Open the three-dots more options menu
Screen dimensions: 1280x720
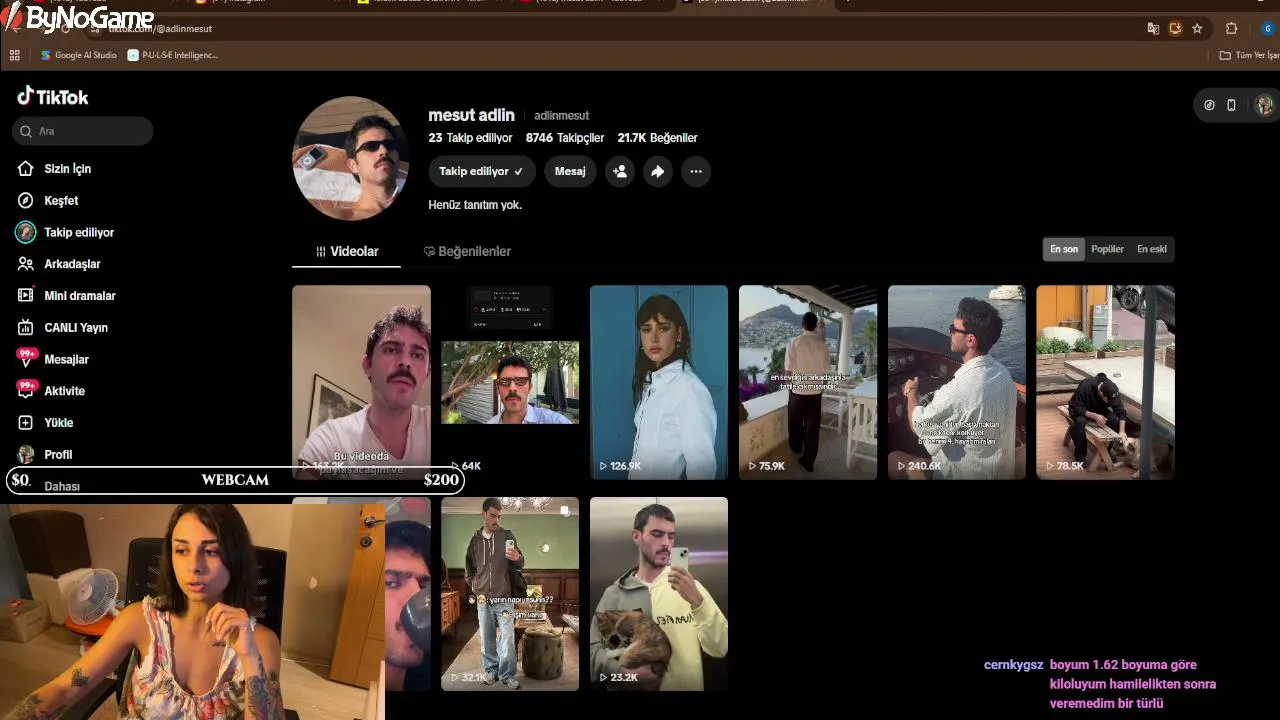point(696,171)
